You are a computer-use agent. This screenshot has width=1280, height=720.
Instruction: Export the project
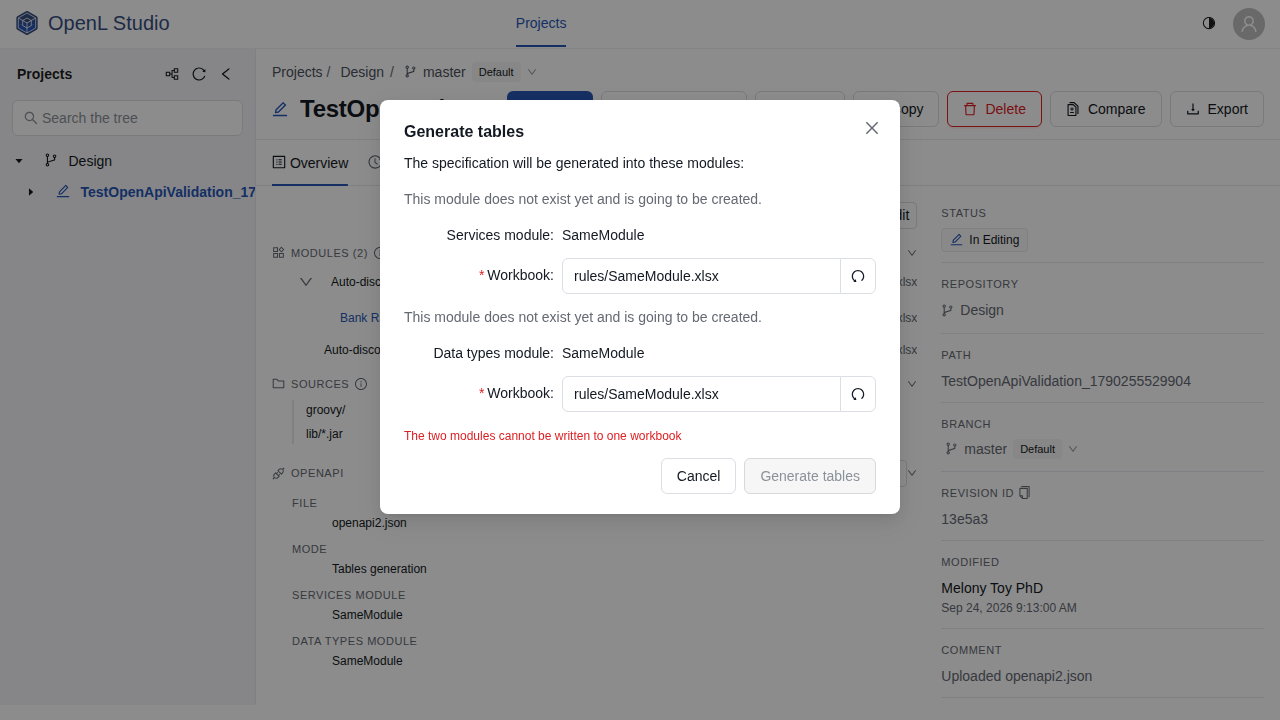pos(1217,109)
